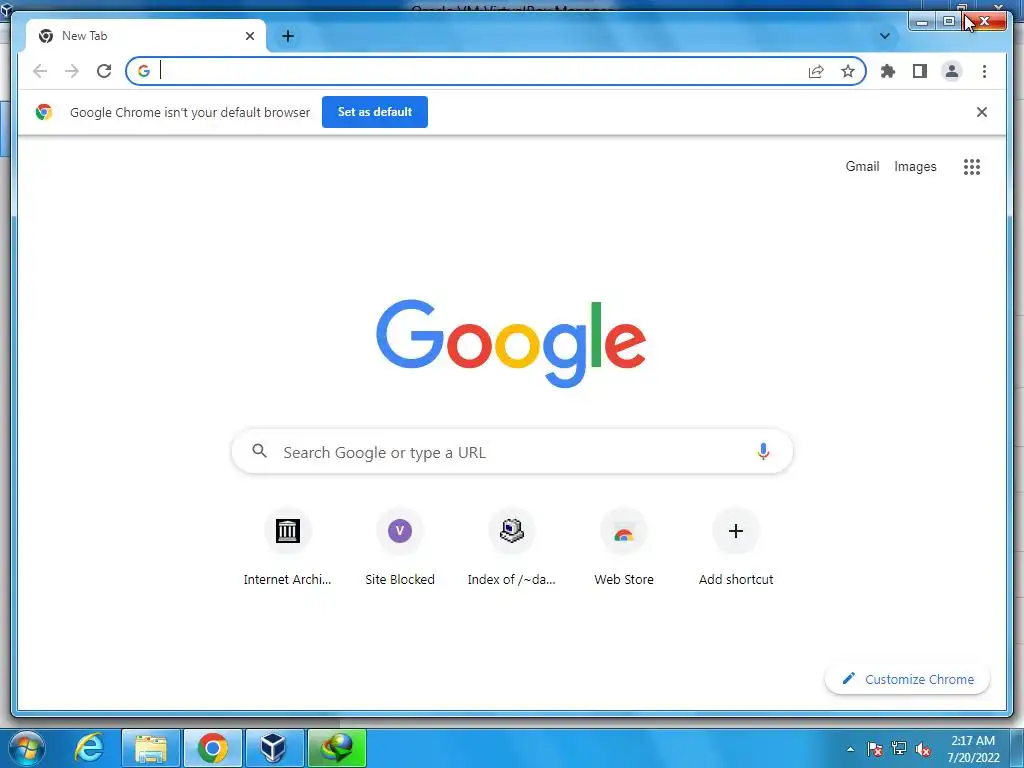Open the Google apps grid
Viewport: 1024px width, 768px height.
(x=972, y=167)
